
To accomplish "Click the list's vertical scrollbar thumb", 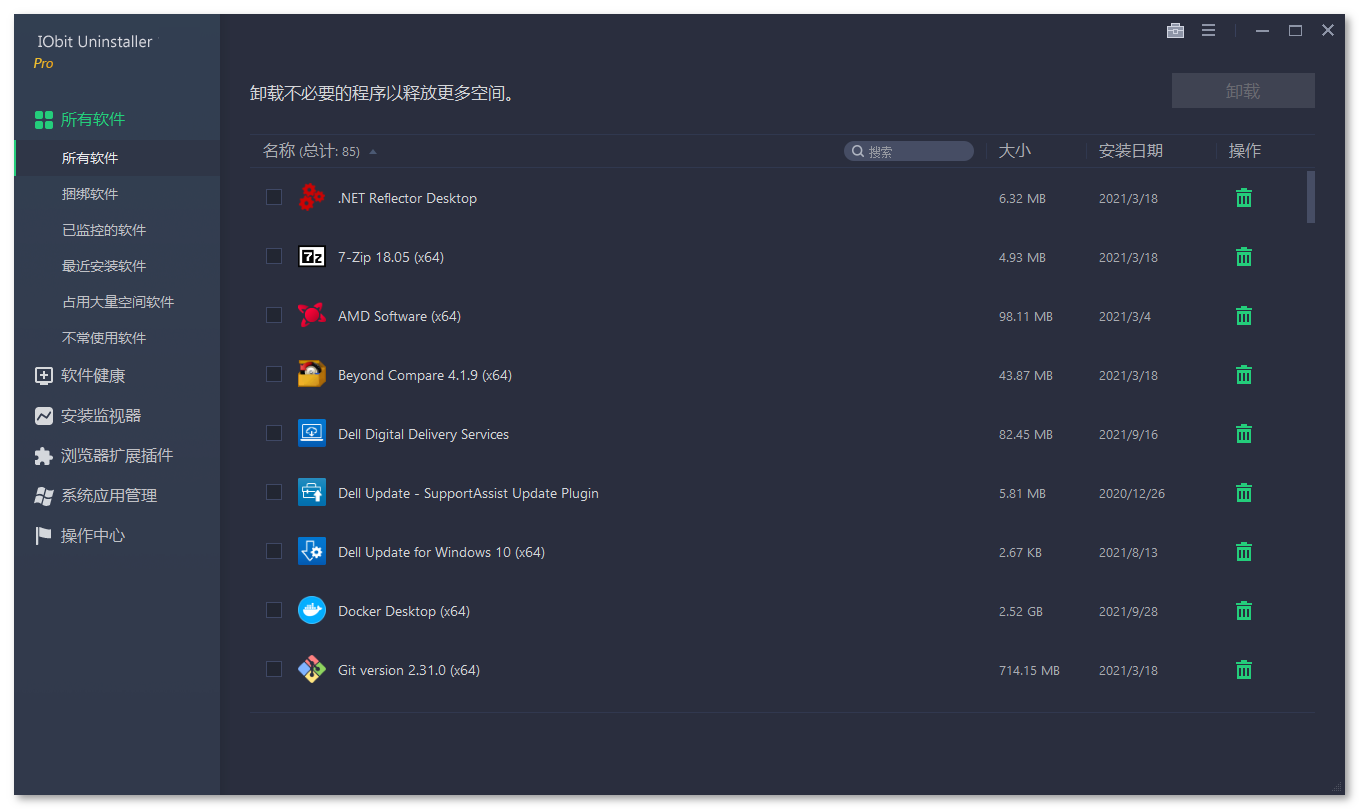I will click(x=1311, y=197).
